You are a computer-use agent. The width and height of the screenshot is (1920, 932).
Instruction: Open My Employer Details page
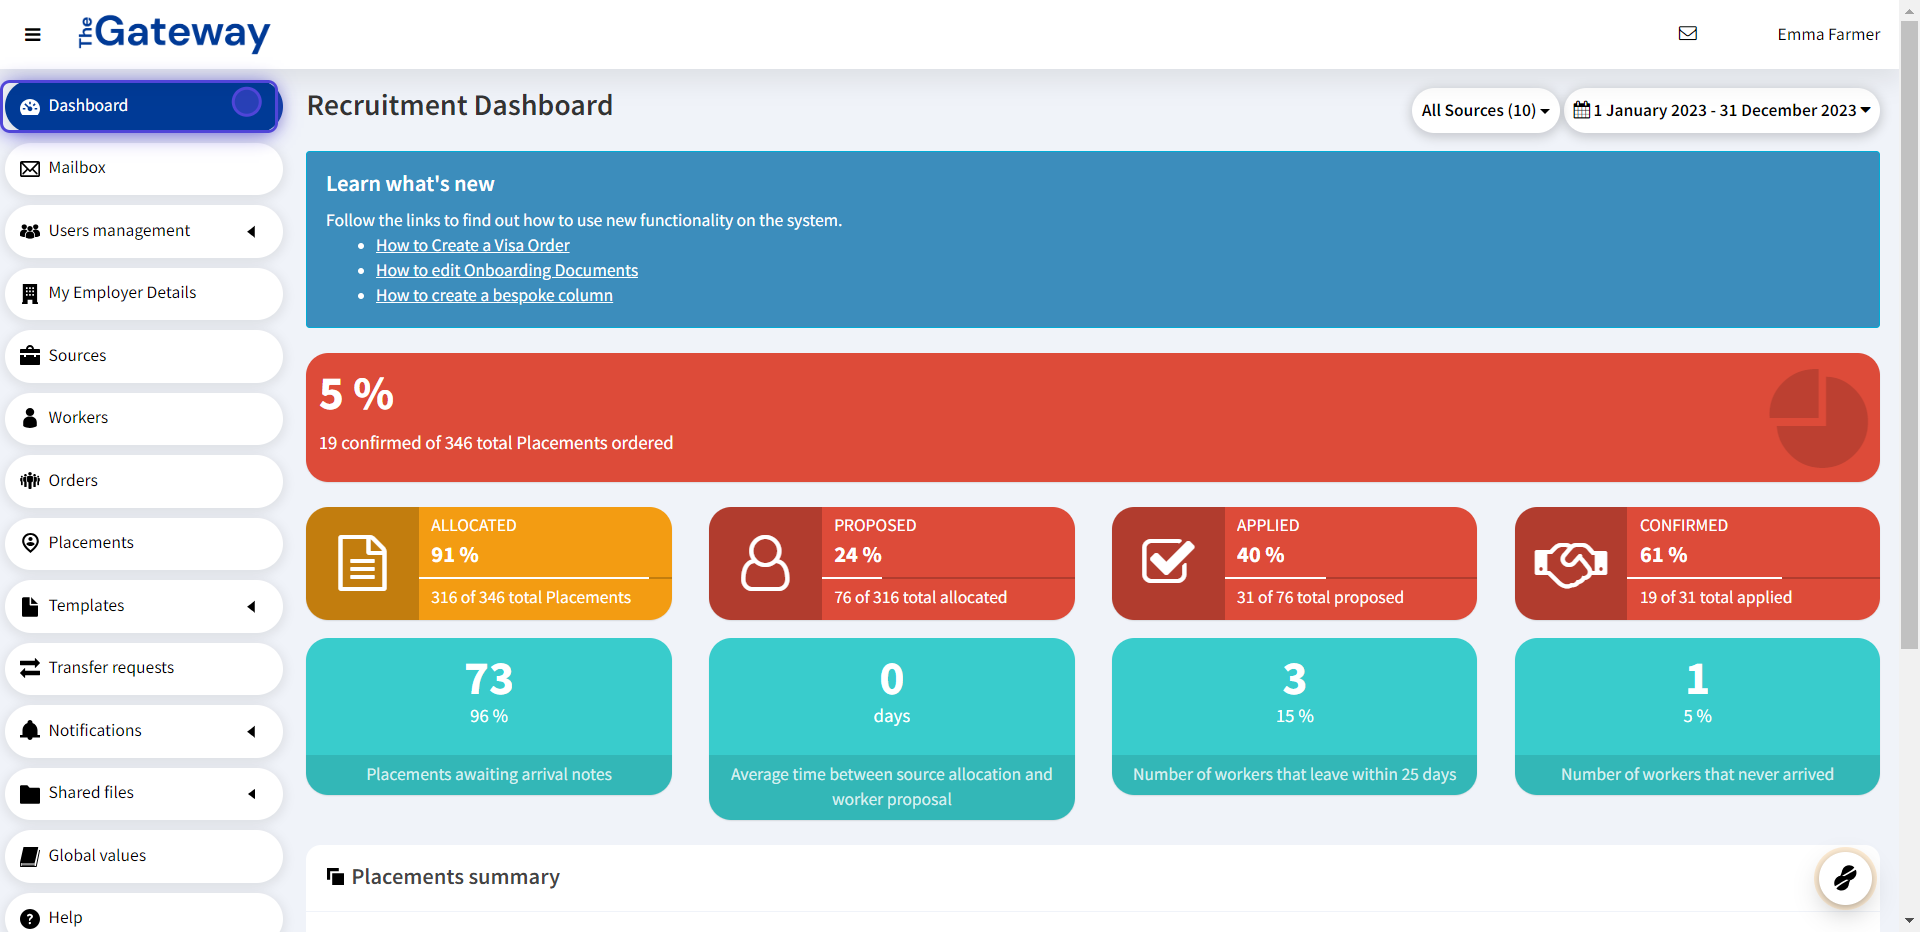coord(144,293)
